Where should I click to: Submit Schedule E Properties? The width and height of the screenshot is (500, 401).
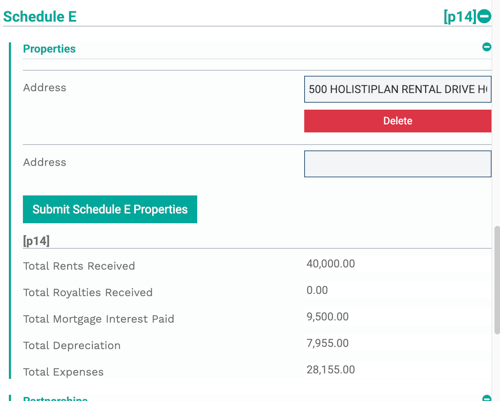coord(110,209)
